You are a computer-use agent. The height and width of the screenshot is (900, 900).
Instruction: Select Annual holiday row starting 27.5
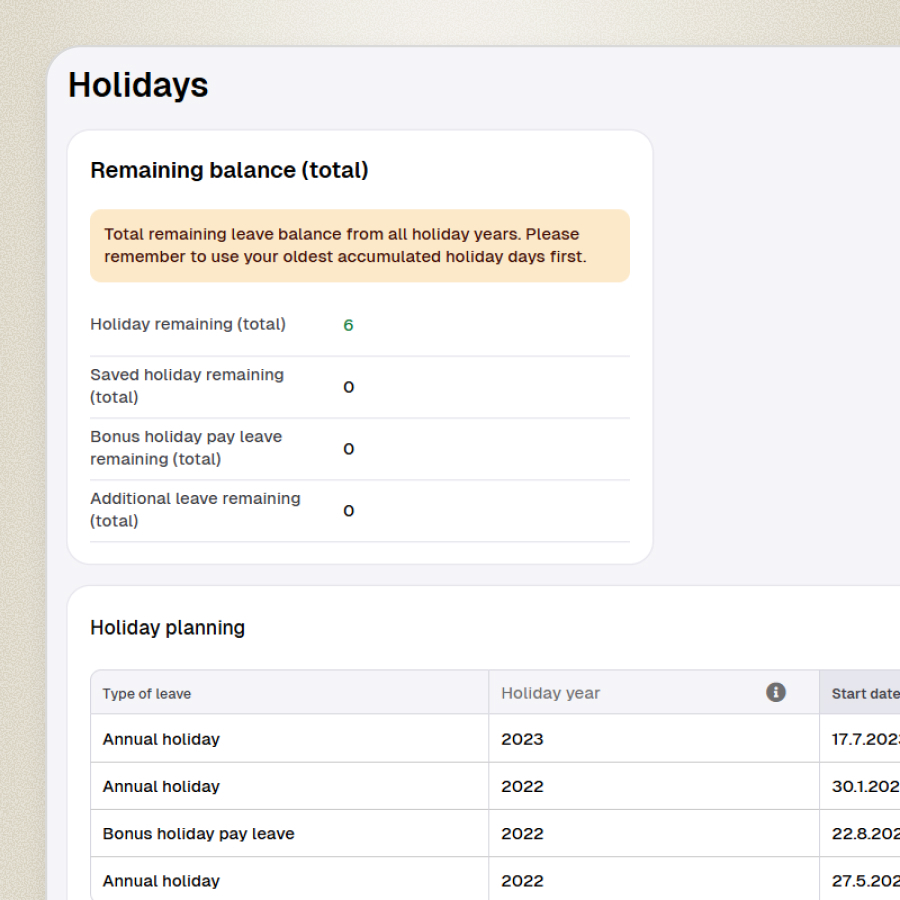[x=161, y=880]
